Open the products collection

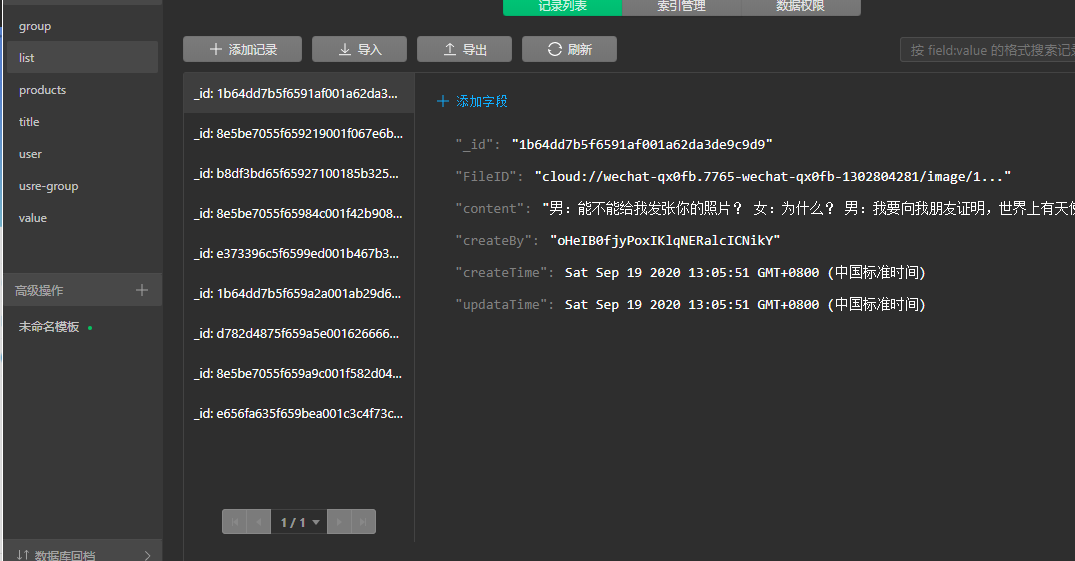(x=43, y=90)
